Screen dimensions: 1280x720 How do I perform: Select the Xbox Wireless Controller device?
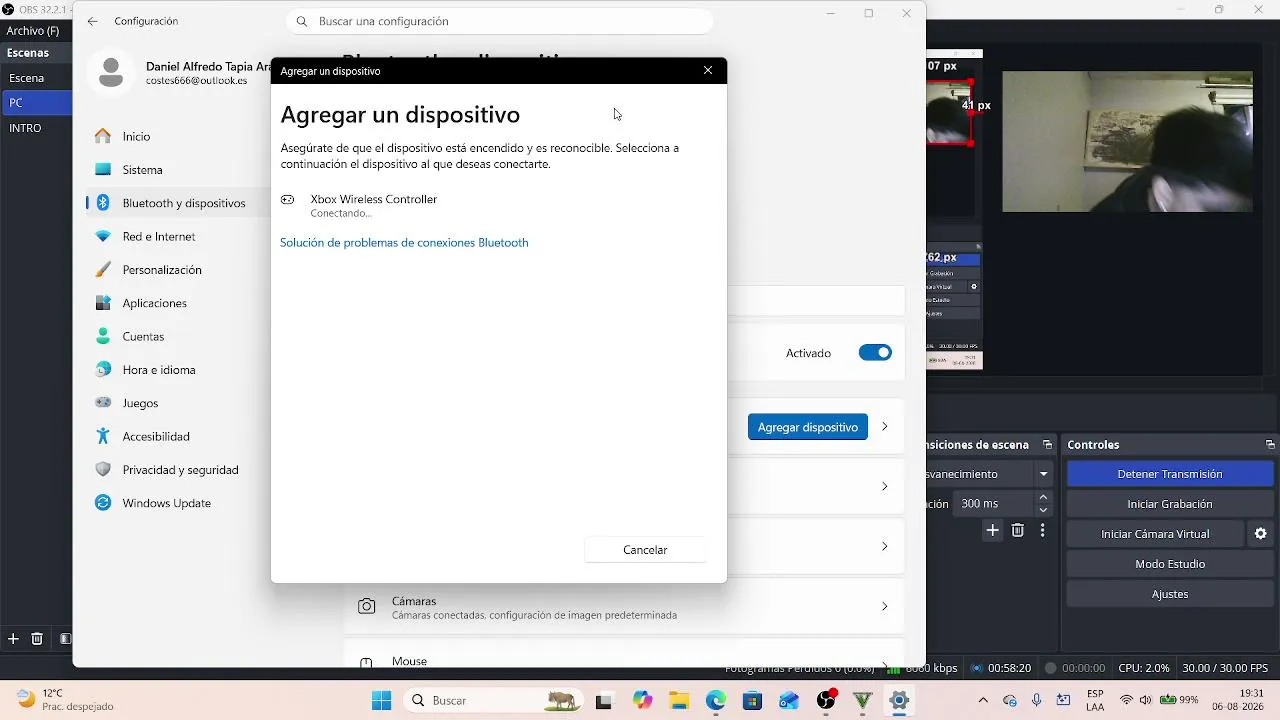click(x=499, y=205)
